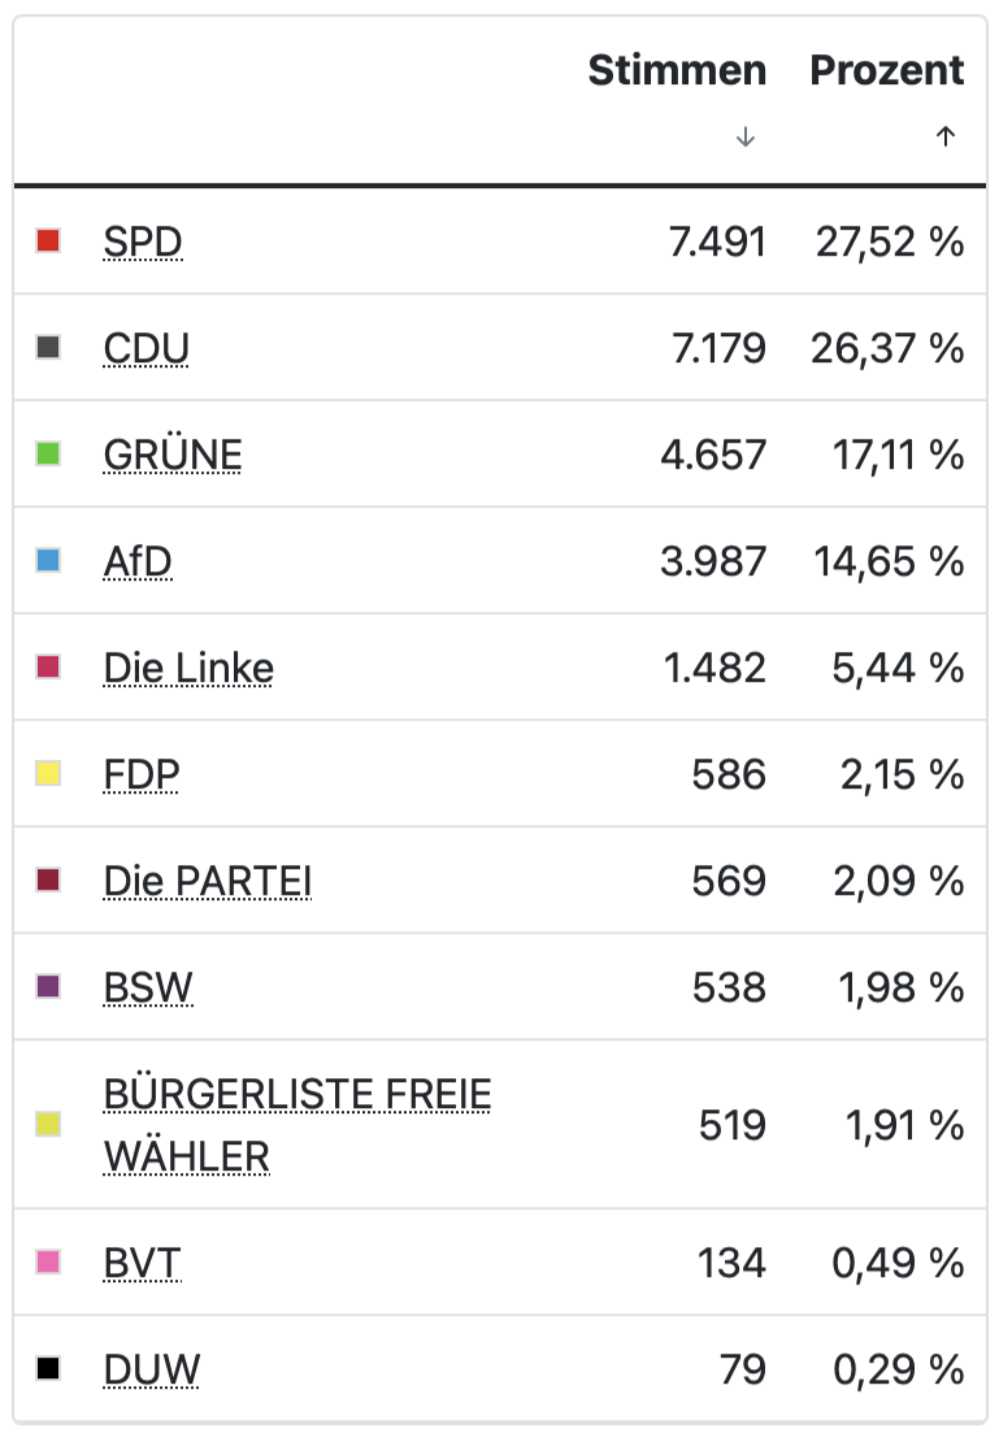Click the SPD vote count 7.491
Image resolution: width=999 pixels, height=1441 pixels.
tap(717, 242)
